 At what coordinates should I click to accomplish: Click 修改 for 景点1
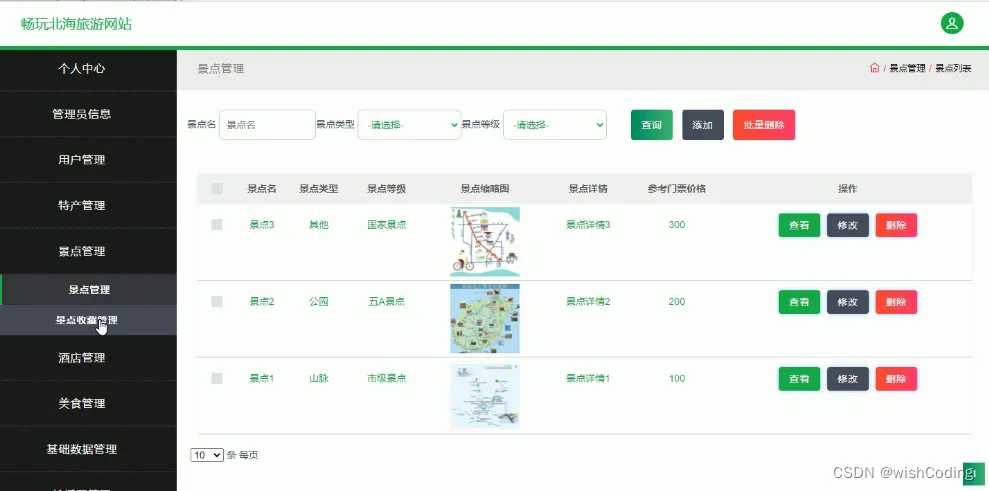coord(848,379)
